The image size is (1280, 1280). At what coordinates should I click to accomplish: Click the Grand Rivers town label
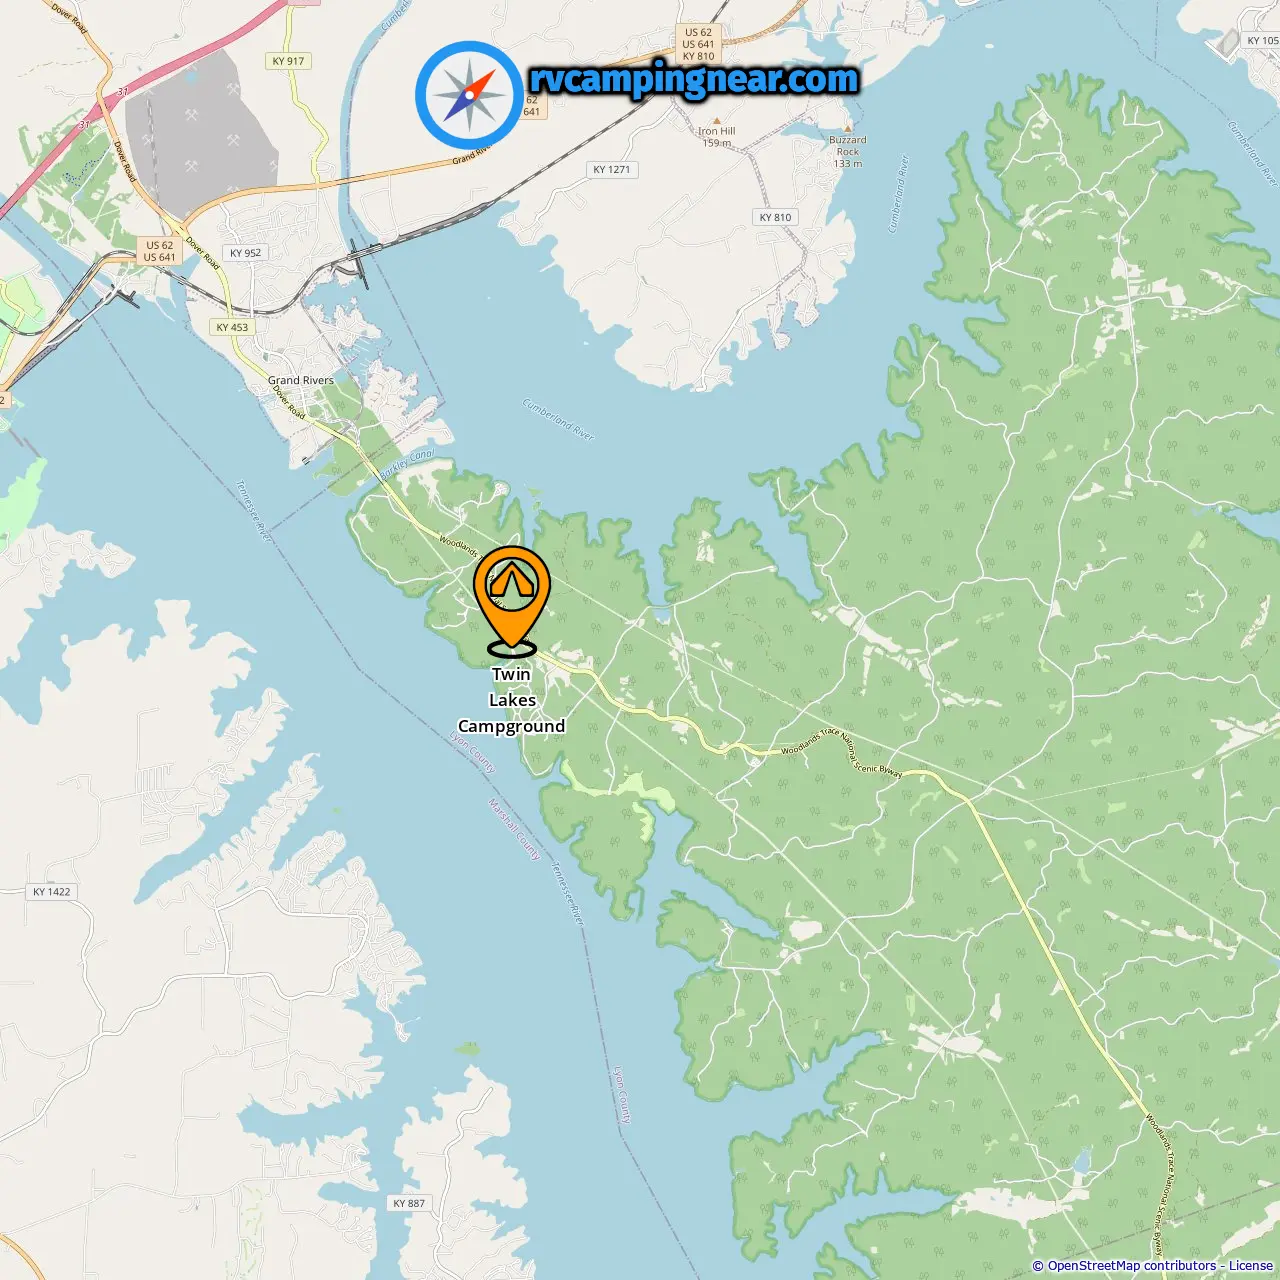[301, 380]
